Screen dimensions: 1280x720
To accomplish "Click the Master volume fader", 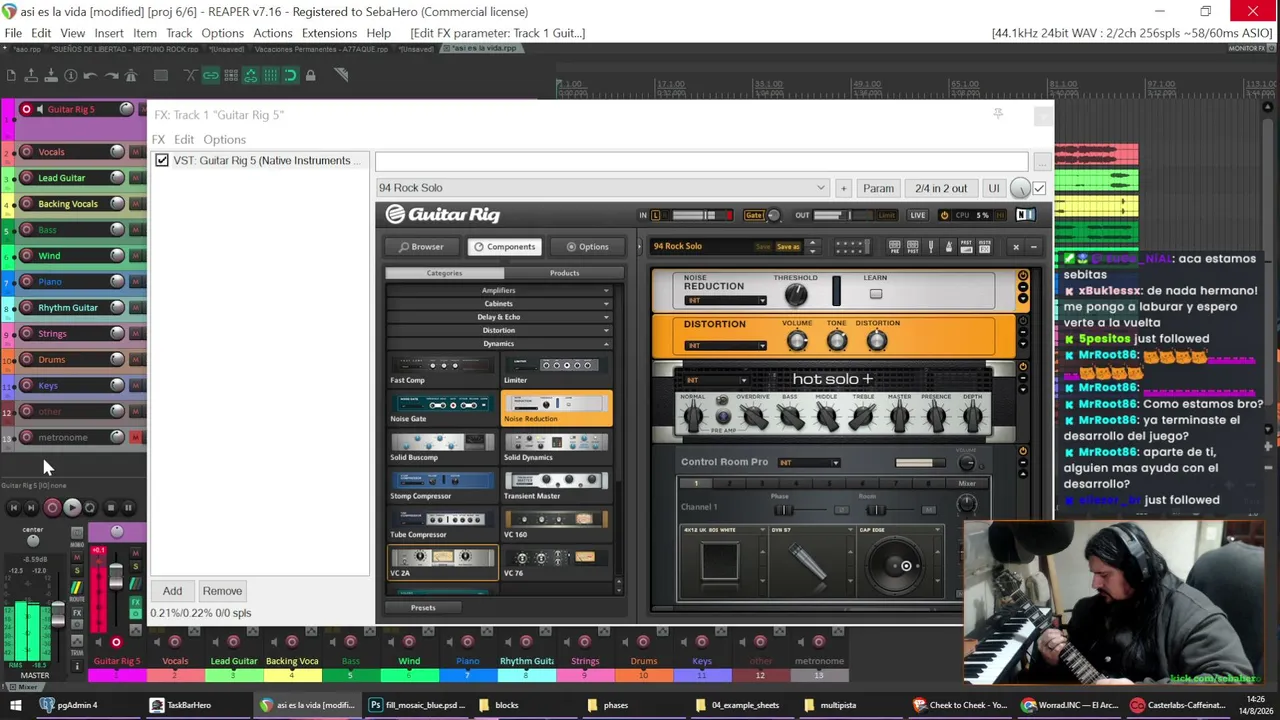I will (58, 613).
